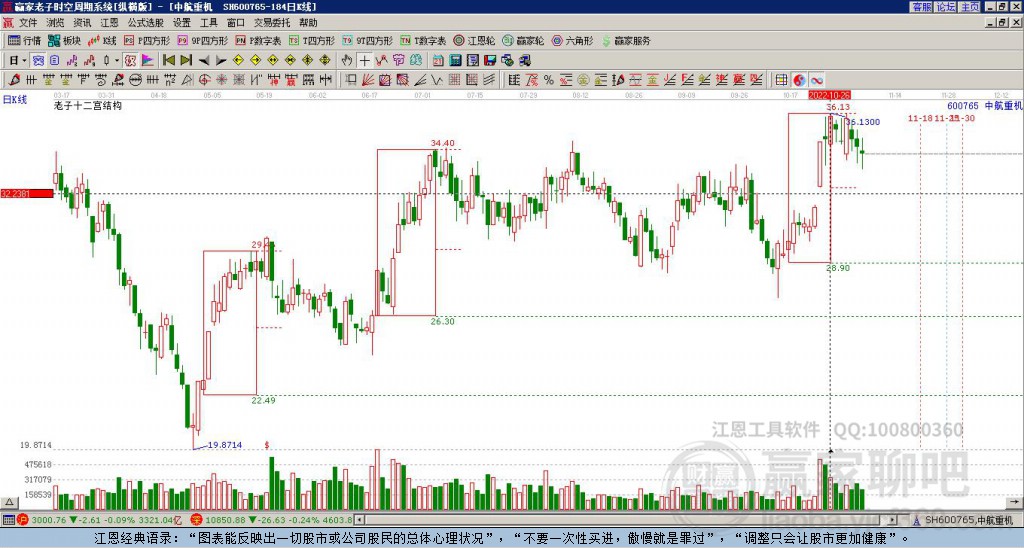Open 赢家服务 services
1024x548 pixels.
626,40
